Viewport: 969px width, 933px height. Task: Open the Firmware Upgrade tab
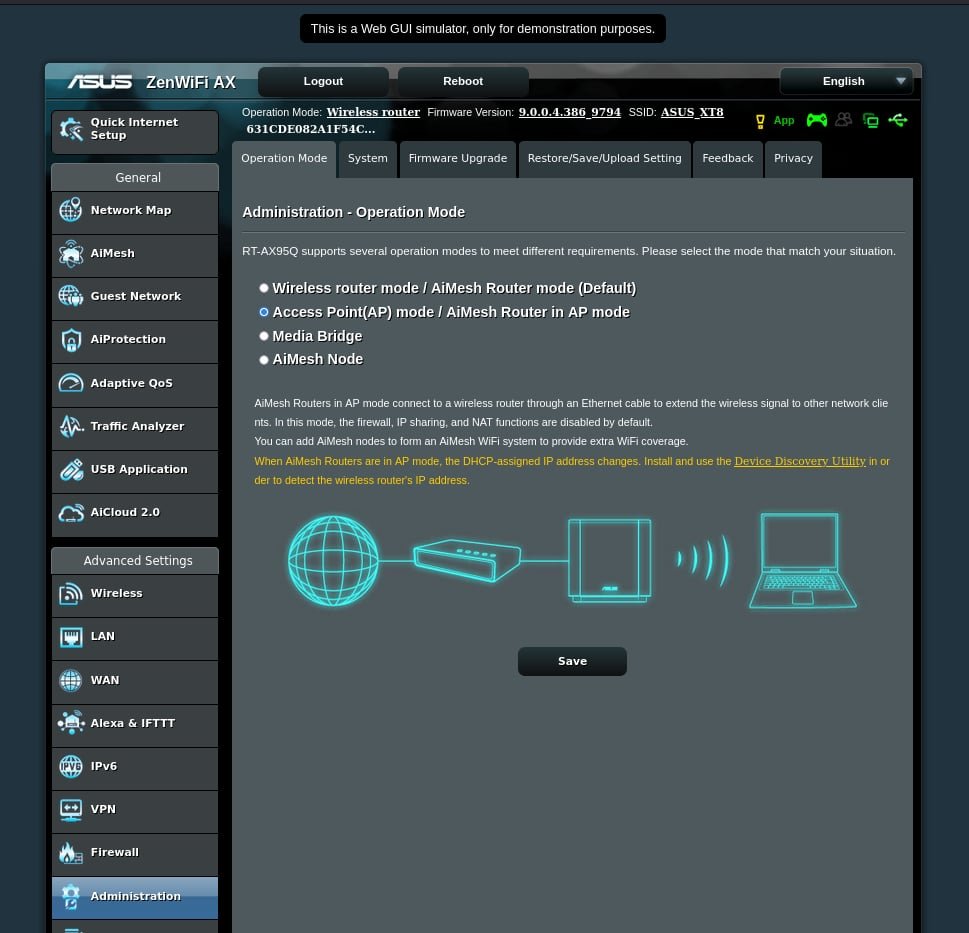pyautogui.click(x=458, y=159)
